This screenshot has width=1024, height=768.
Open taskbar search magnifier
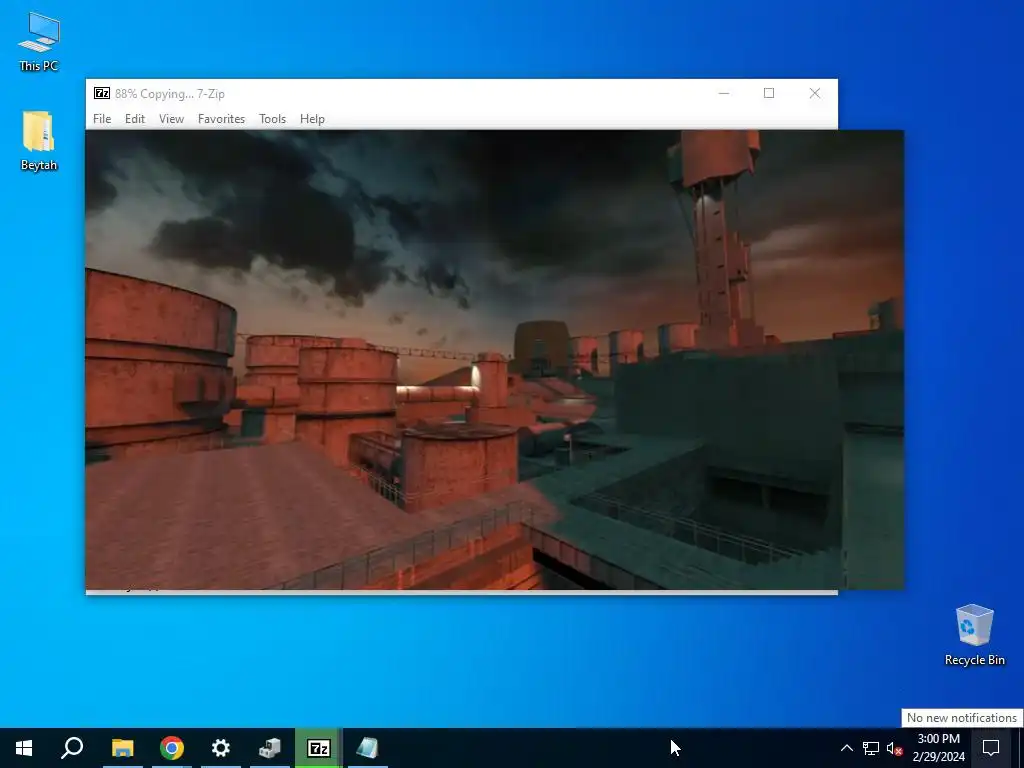72,748
